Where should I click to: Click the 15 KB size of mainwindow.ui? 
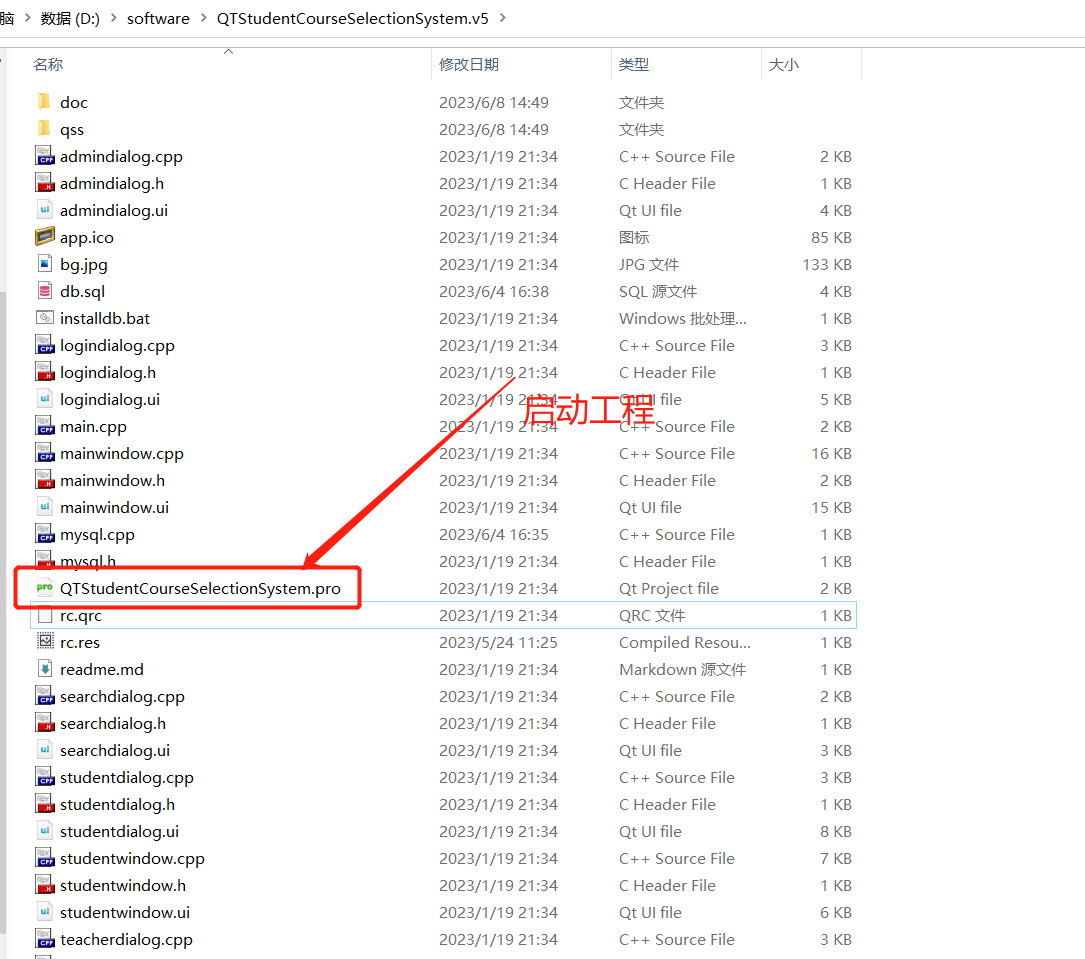(831, 507)
